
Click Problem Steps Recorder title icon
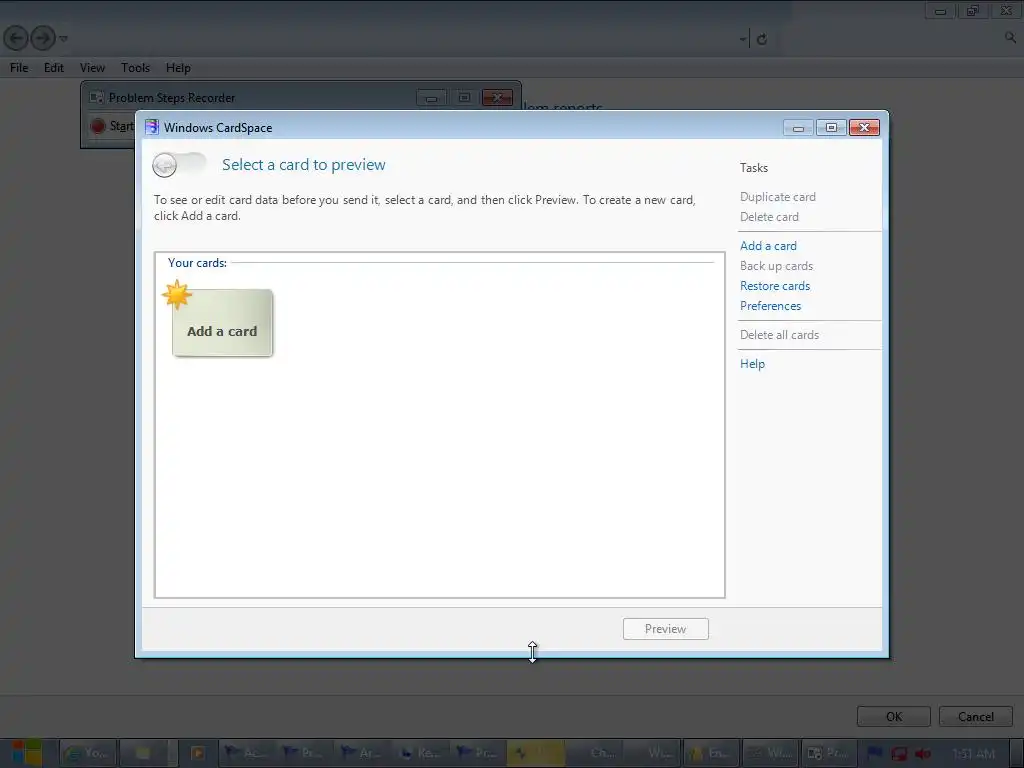coord(97,97)
